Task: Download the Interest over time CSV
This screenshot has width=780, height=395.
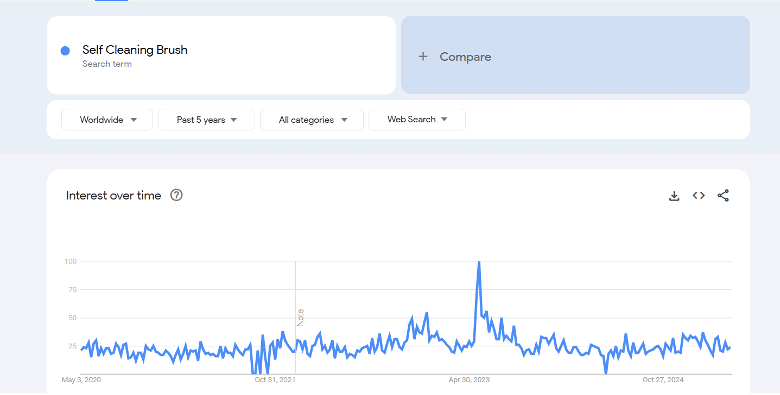Action: (674, 196)
